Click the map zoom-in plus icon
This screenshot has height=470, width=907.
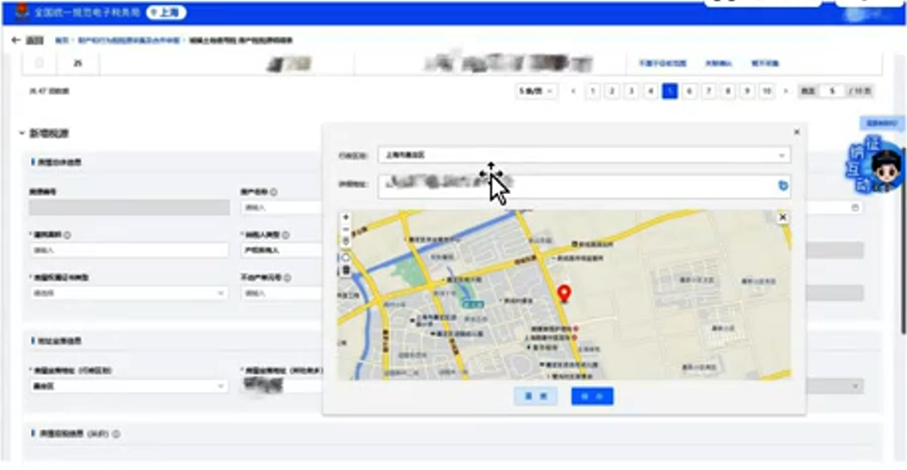[x=346, y=217]
